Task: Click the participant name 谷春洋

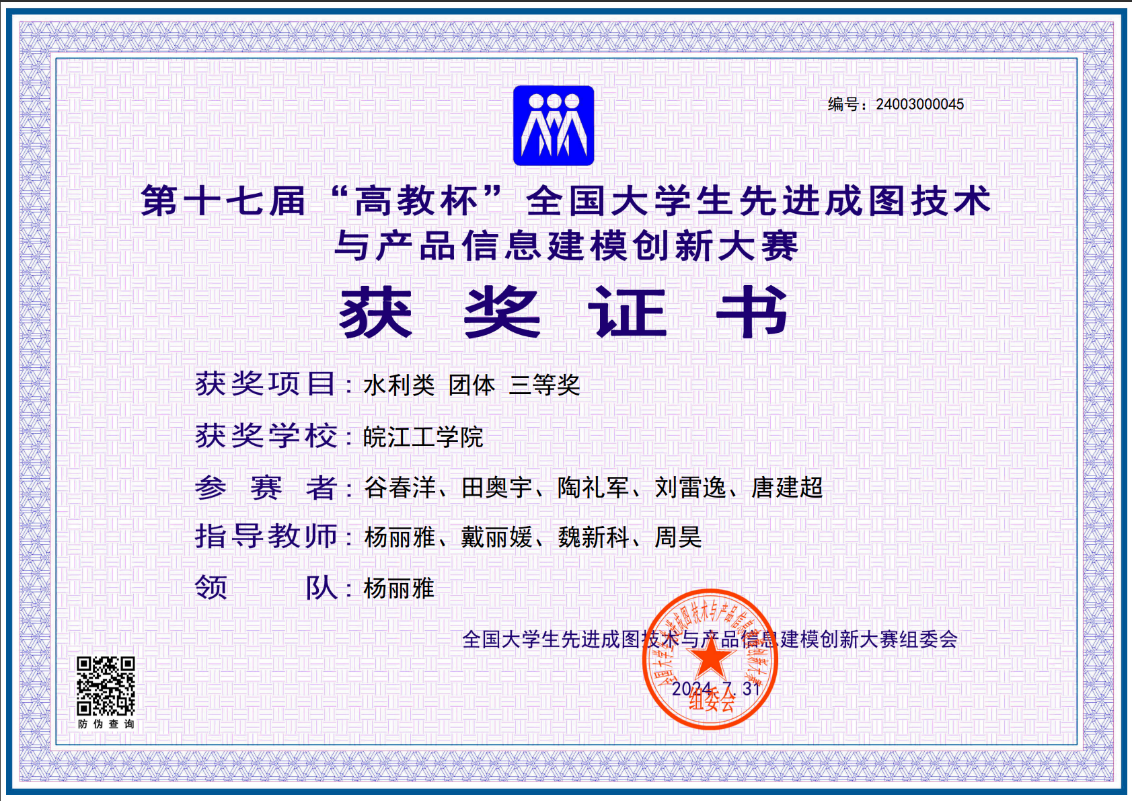Action: (x=399, y=489)
